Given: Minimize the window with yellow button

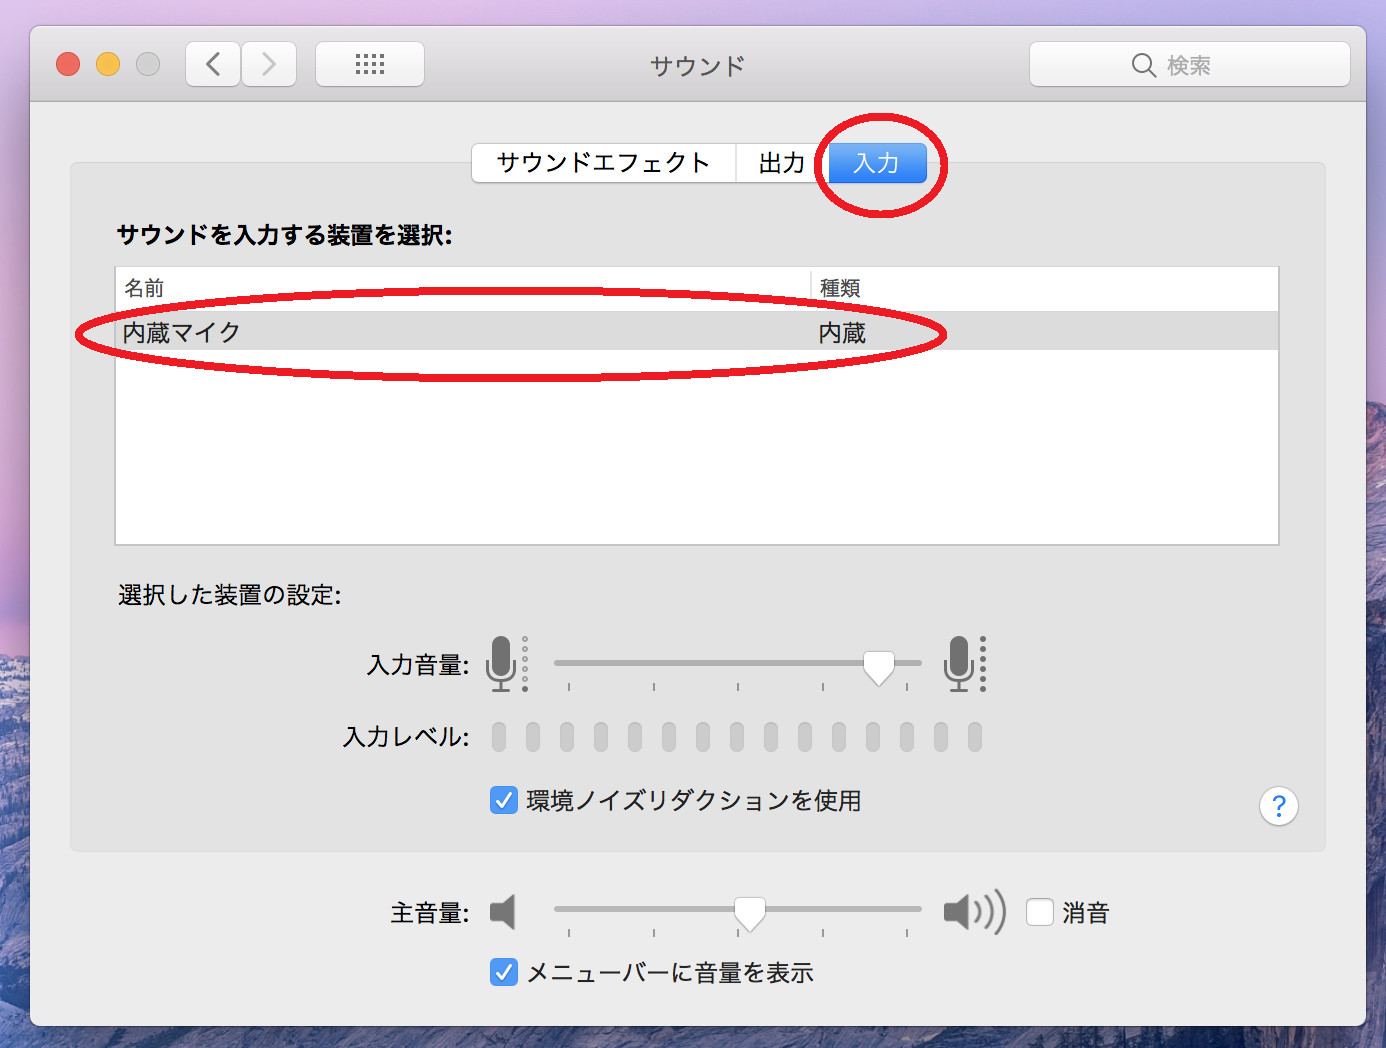Looking at the screenshot, I should pos(108,65).
